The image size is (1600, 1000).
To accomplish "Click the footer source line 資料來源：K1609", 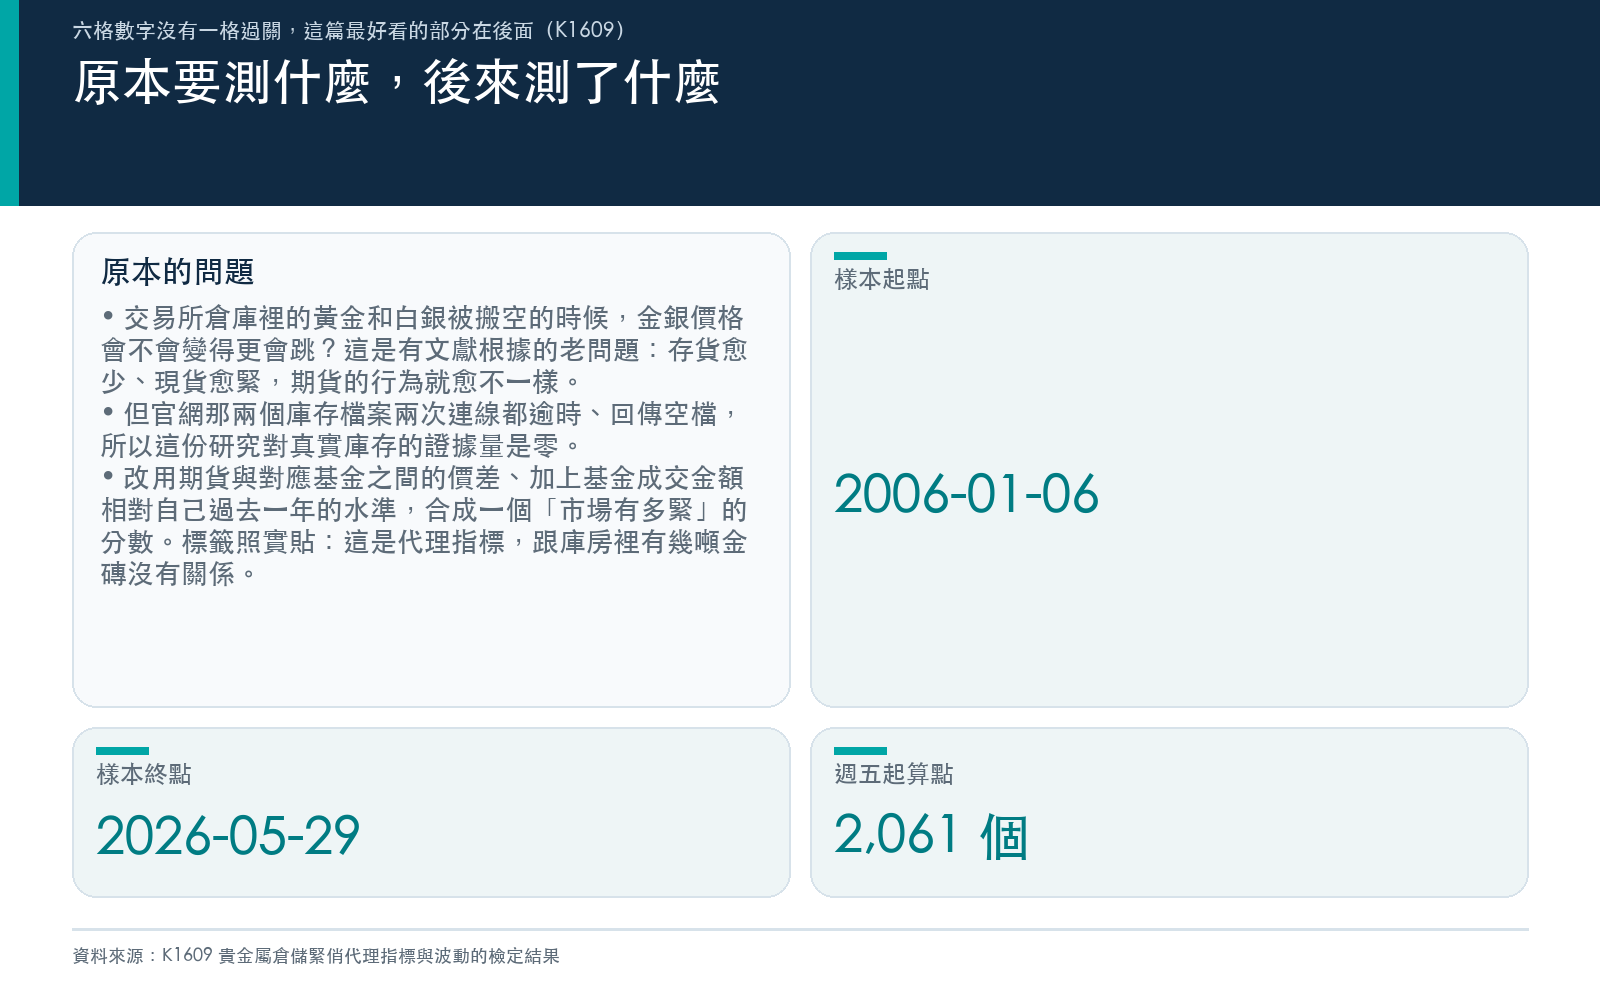I will click(x=316, y=956).
